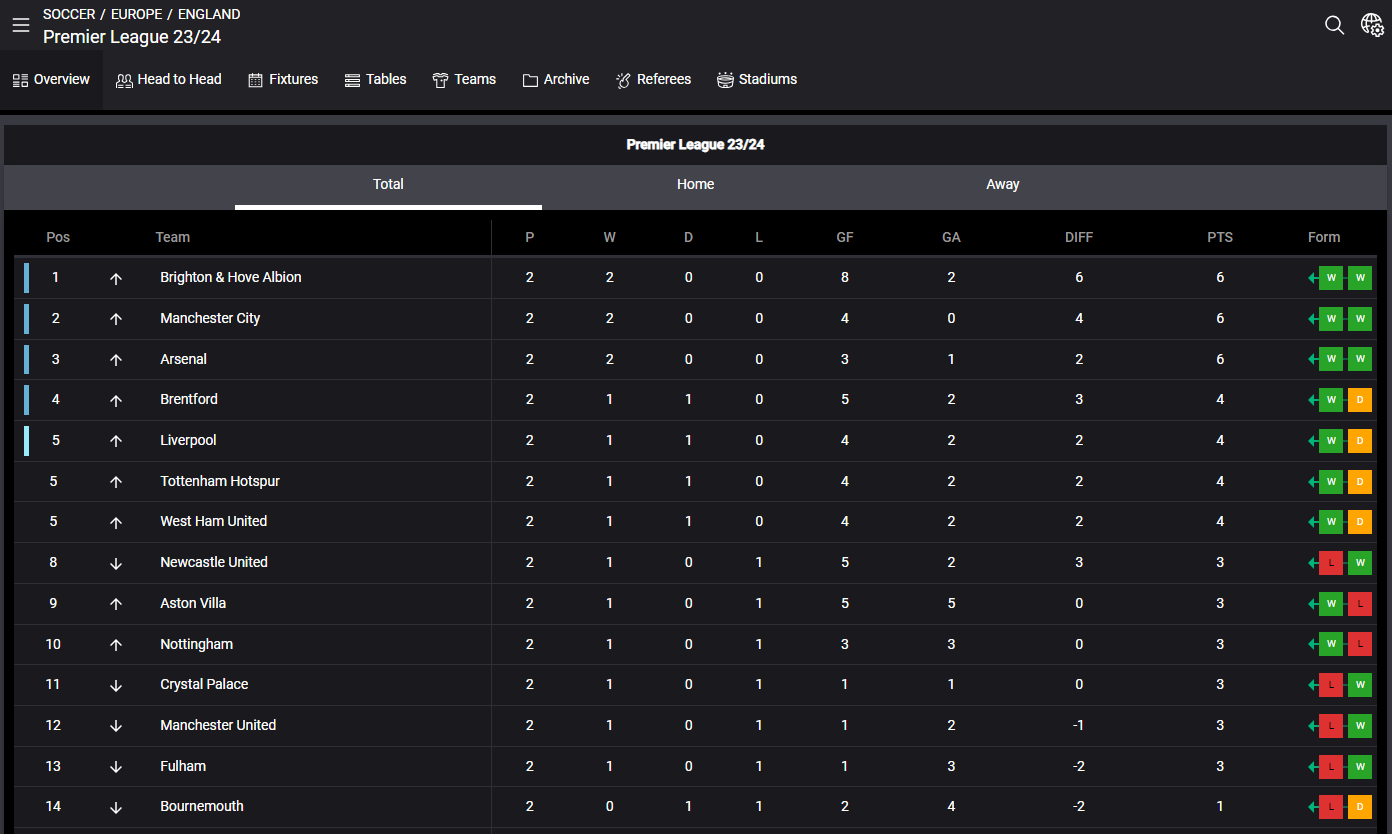
Task: Open Manchester City team page
Action: pyautogui.click(x=210, y=318)
